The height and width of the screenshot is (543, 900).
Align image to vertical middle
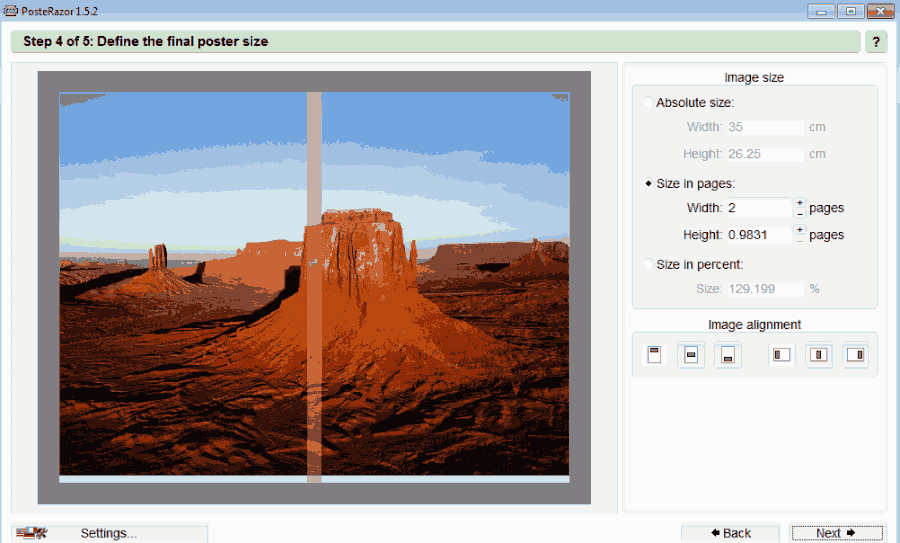pos(690,355)
